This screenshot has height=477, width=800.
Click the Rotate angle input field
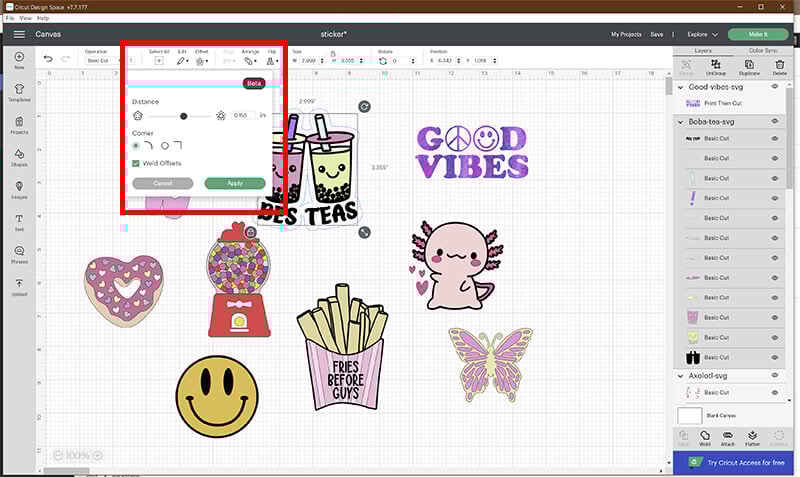pyautogui.click(x=400, y=61)
